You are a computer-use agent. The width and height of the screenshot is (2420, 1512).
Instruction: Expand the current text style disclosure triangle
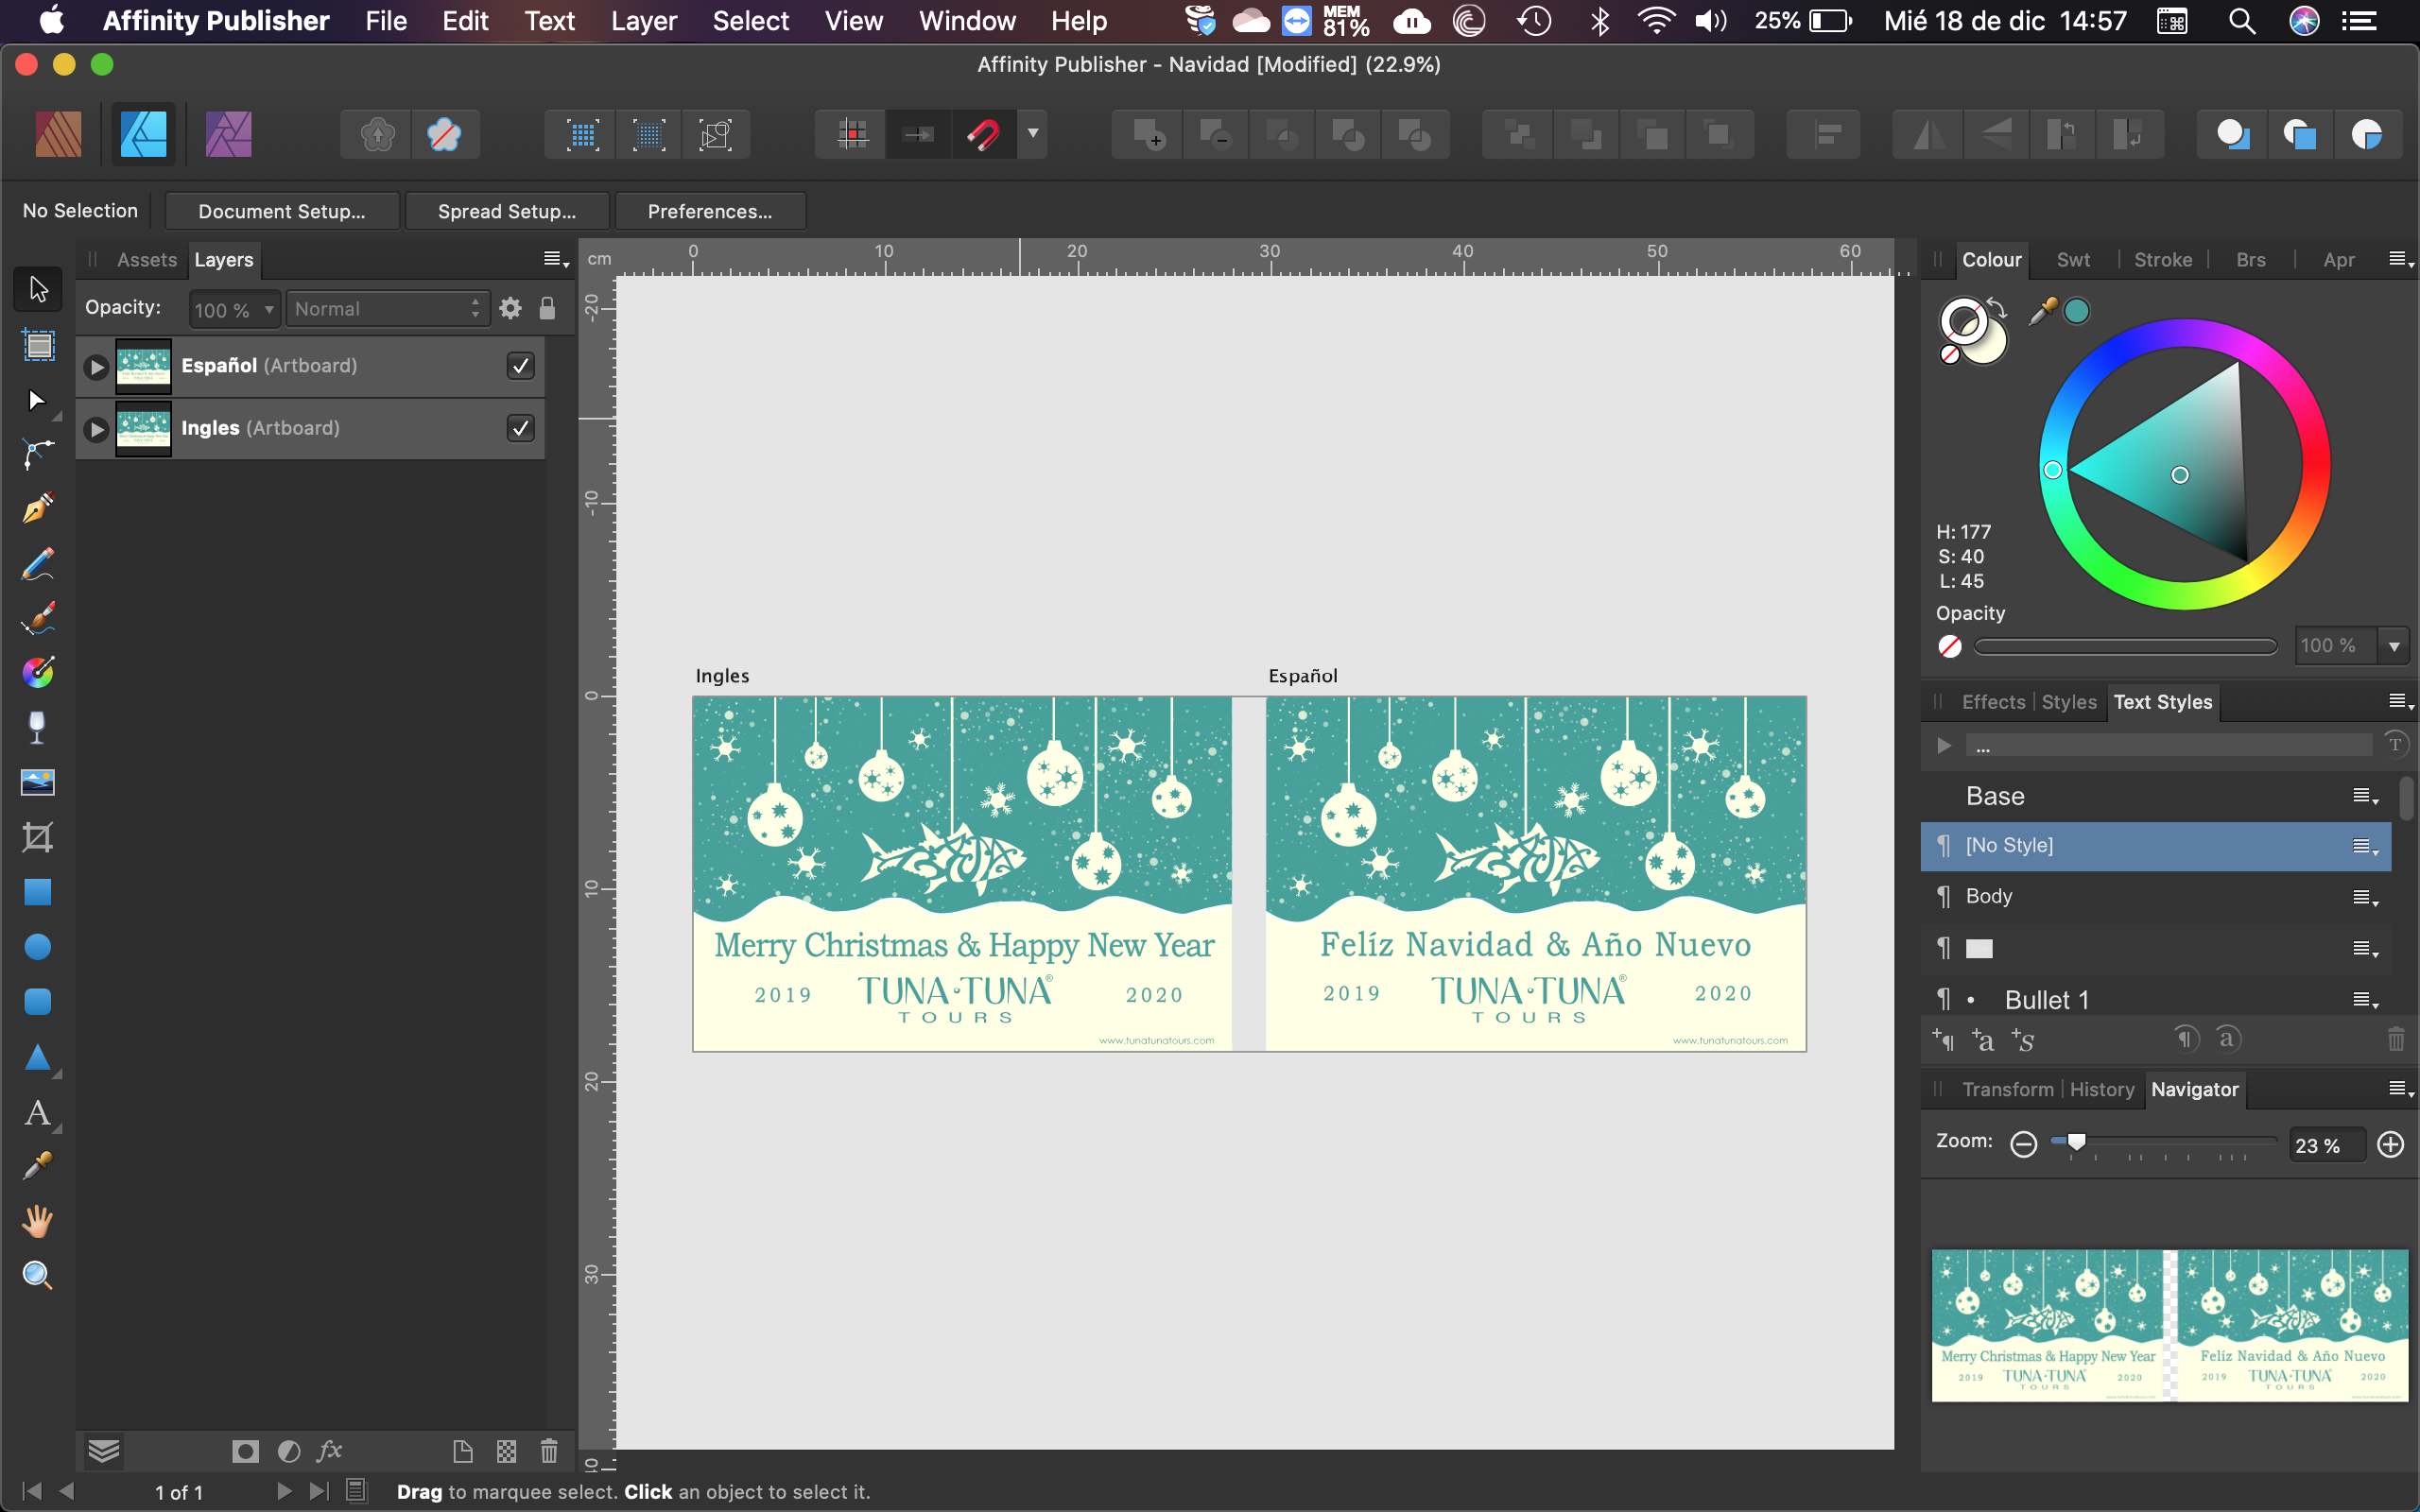[1944, 746]
